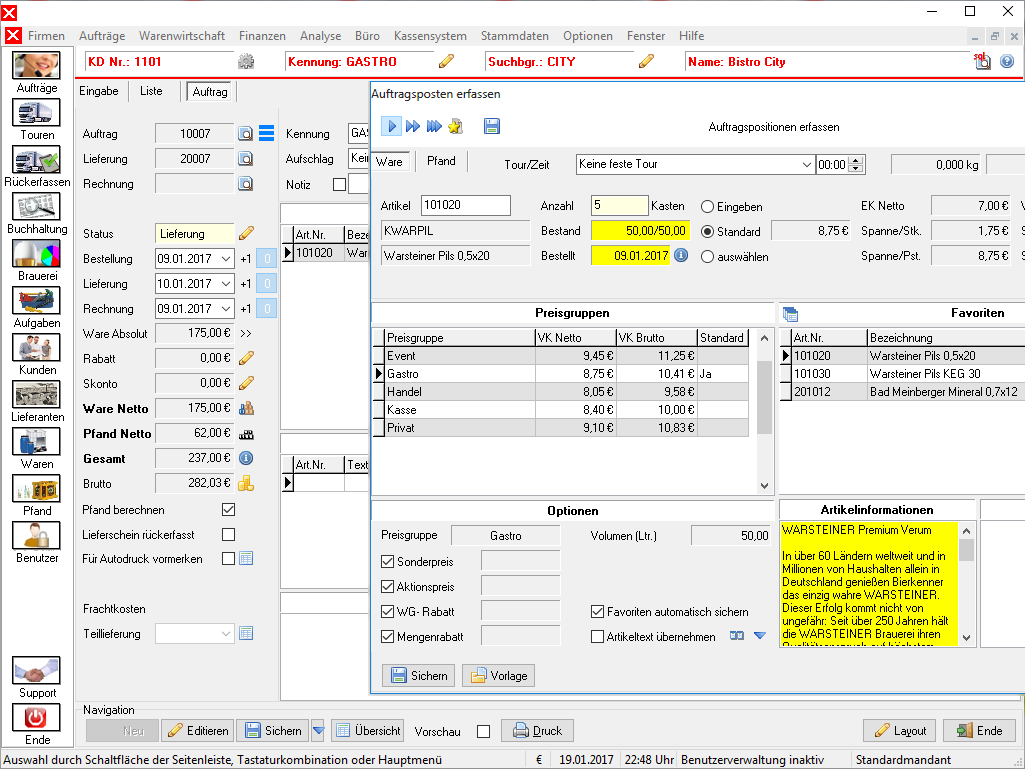The width and height of the screenshot is (1025, 769).
Task: Expand blue arrow beside Artikeltext übernehmen
Action: pyautogui.click(x=760, y=636)
